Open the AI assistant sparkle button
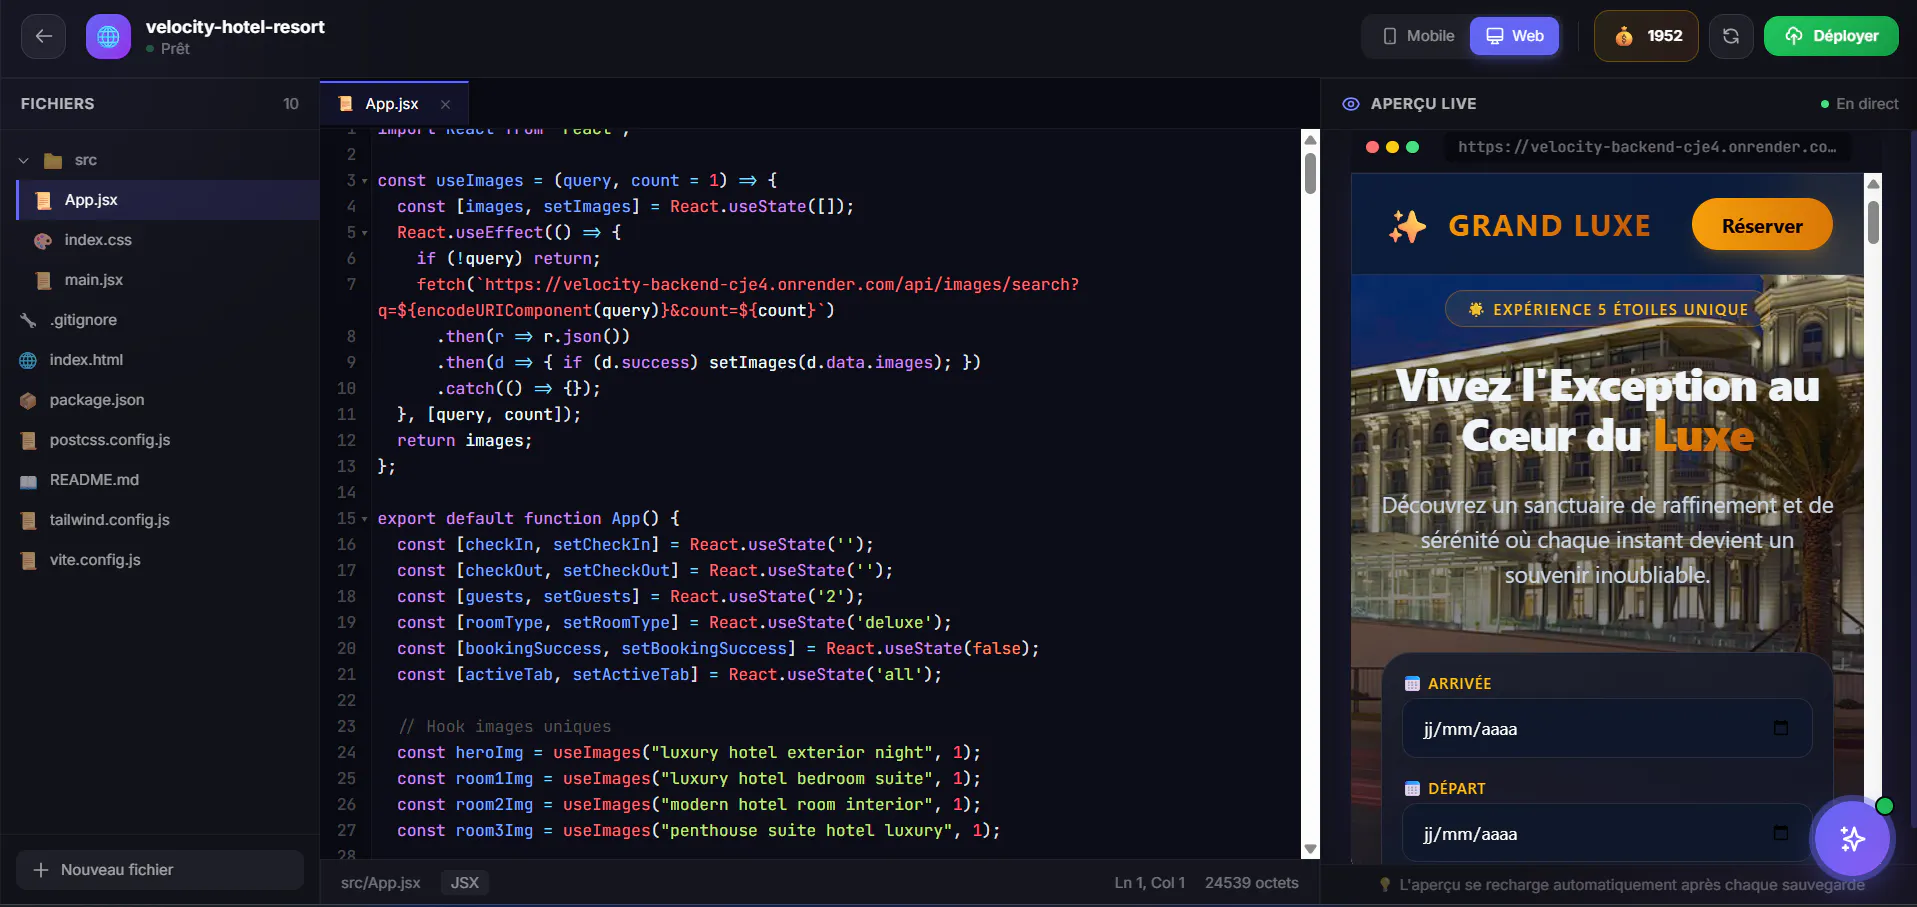 1852,838
